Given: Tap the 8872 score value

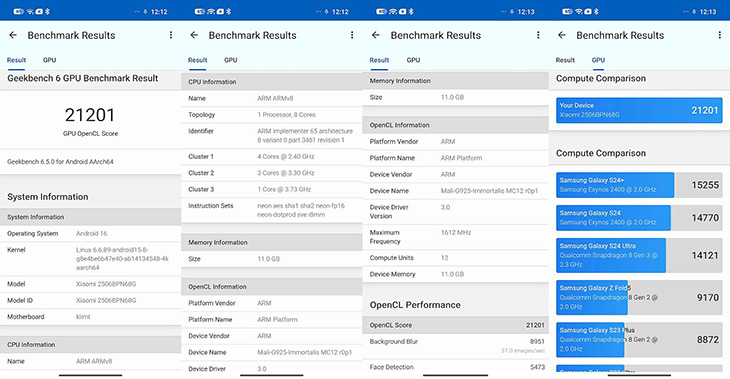Looking at the screenshot, I should 708,339.
